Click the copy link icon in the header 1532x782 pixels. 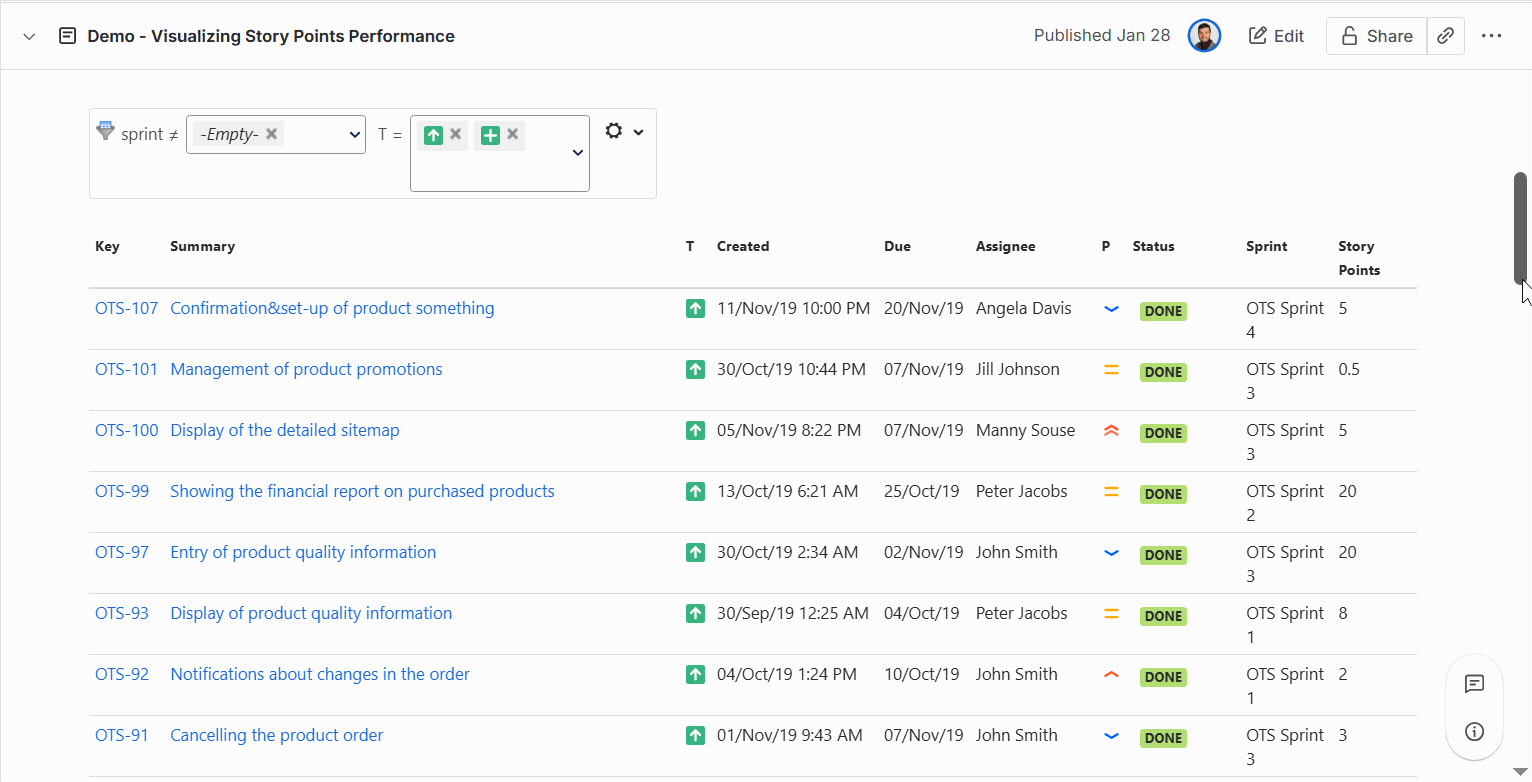1445,35
